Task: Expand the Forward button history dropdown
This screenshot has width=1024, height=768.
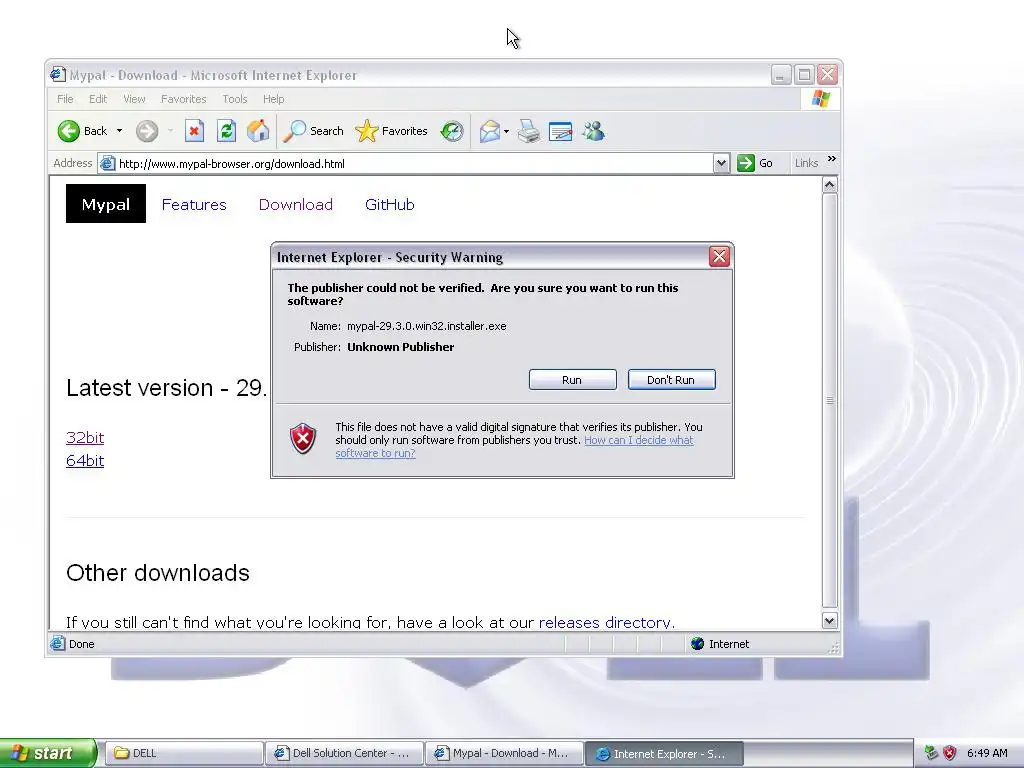Action: 170,131
